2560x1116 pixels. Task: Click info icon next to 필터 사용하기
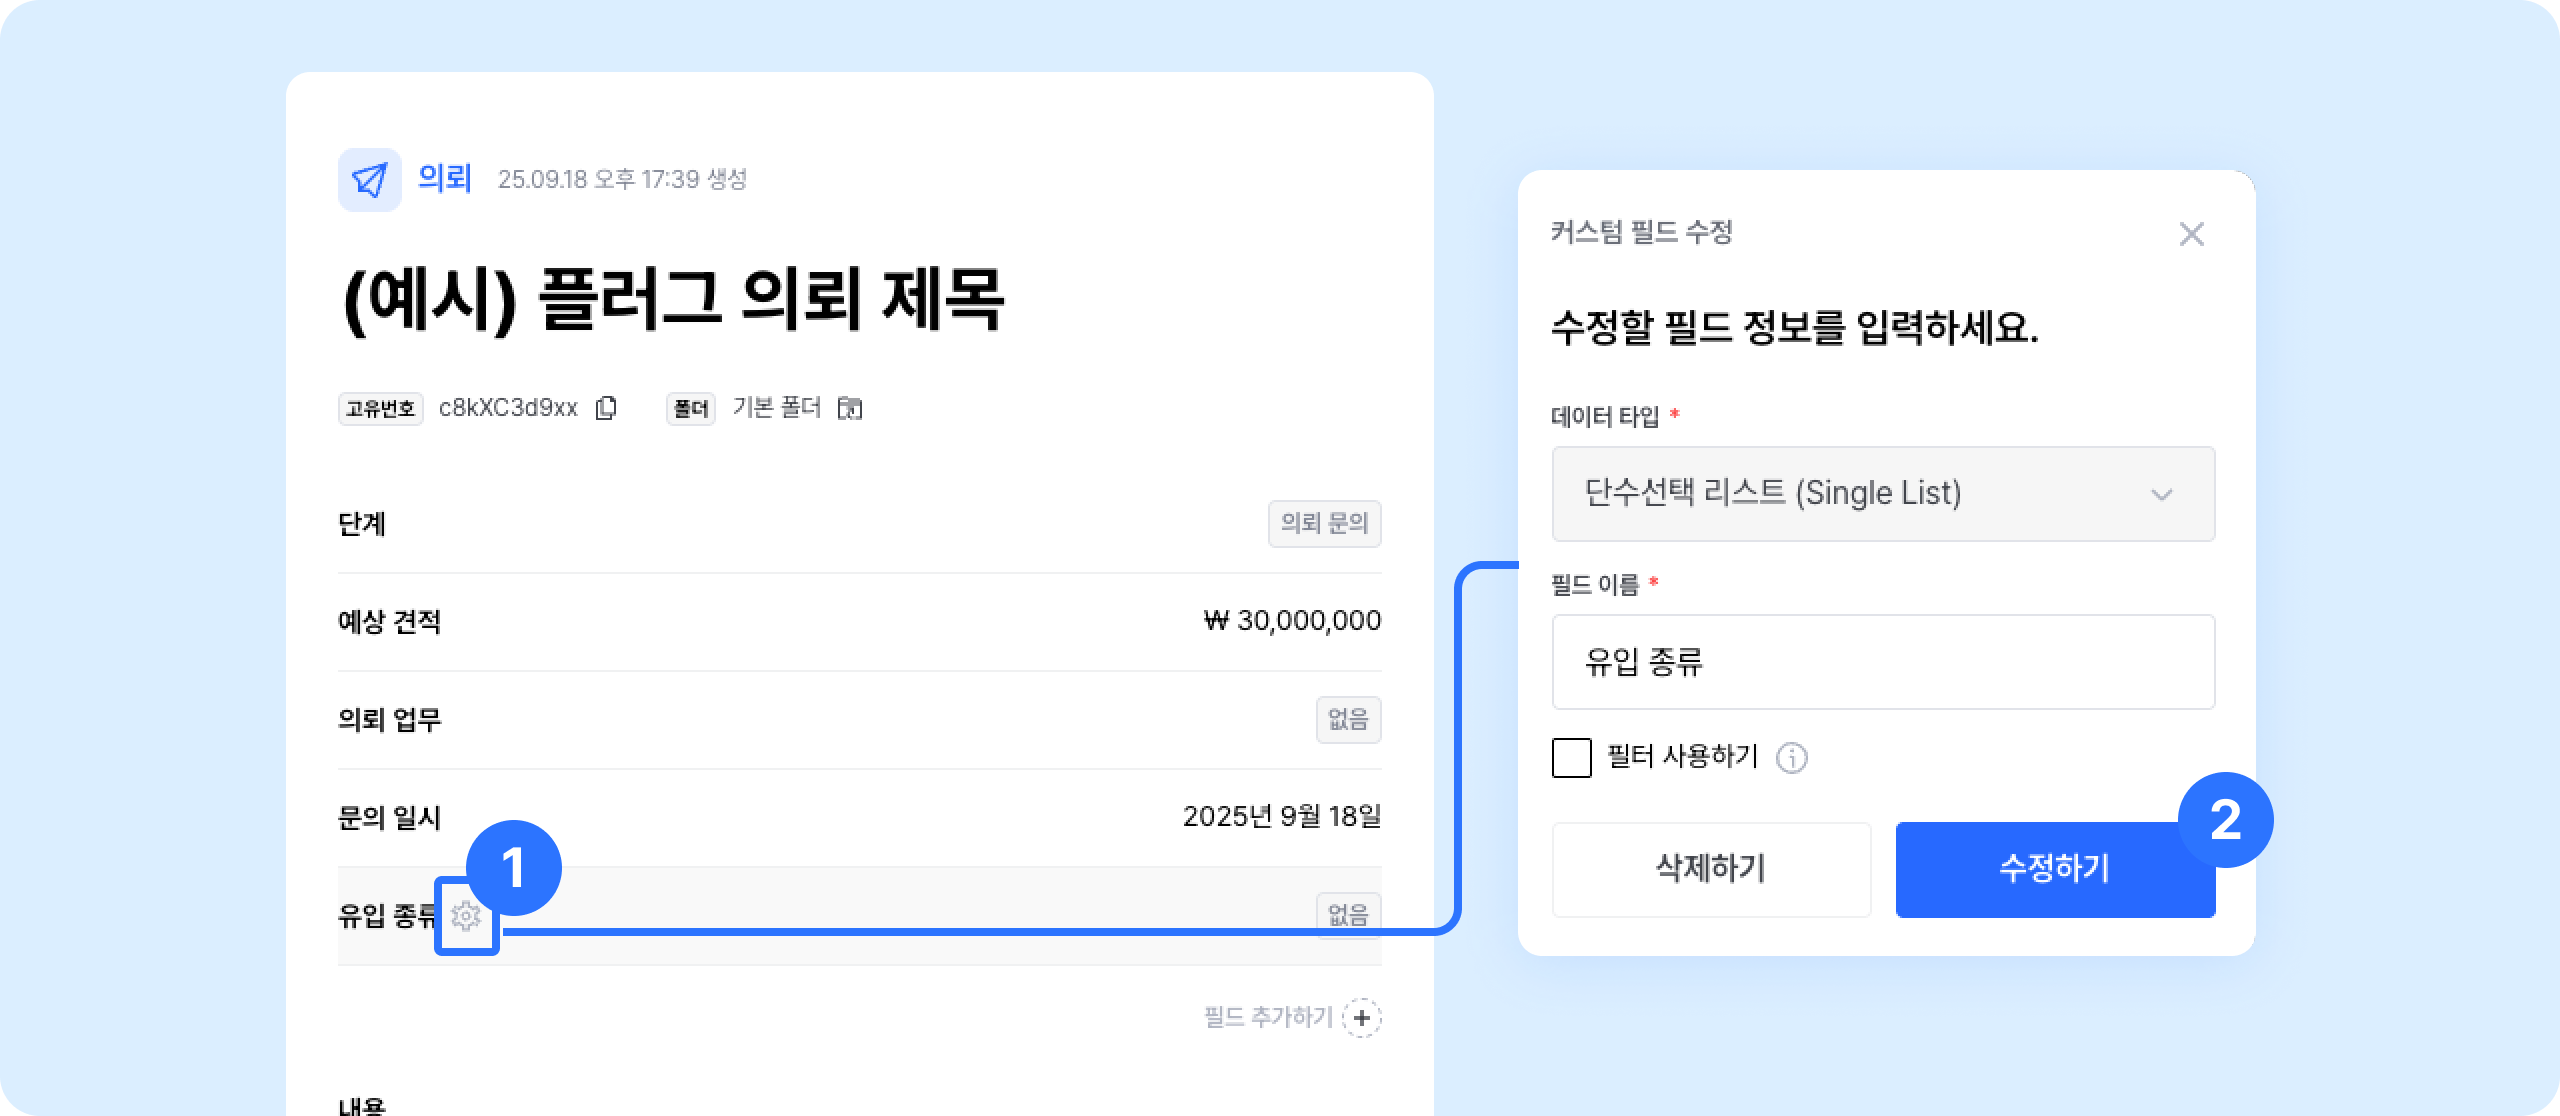1791,758
